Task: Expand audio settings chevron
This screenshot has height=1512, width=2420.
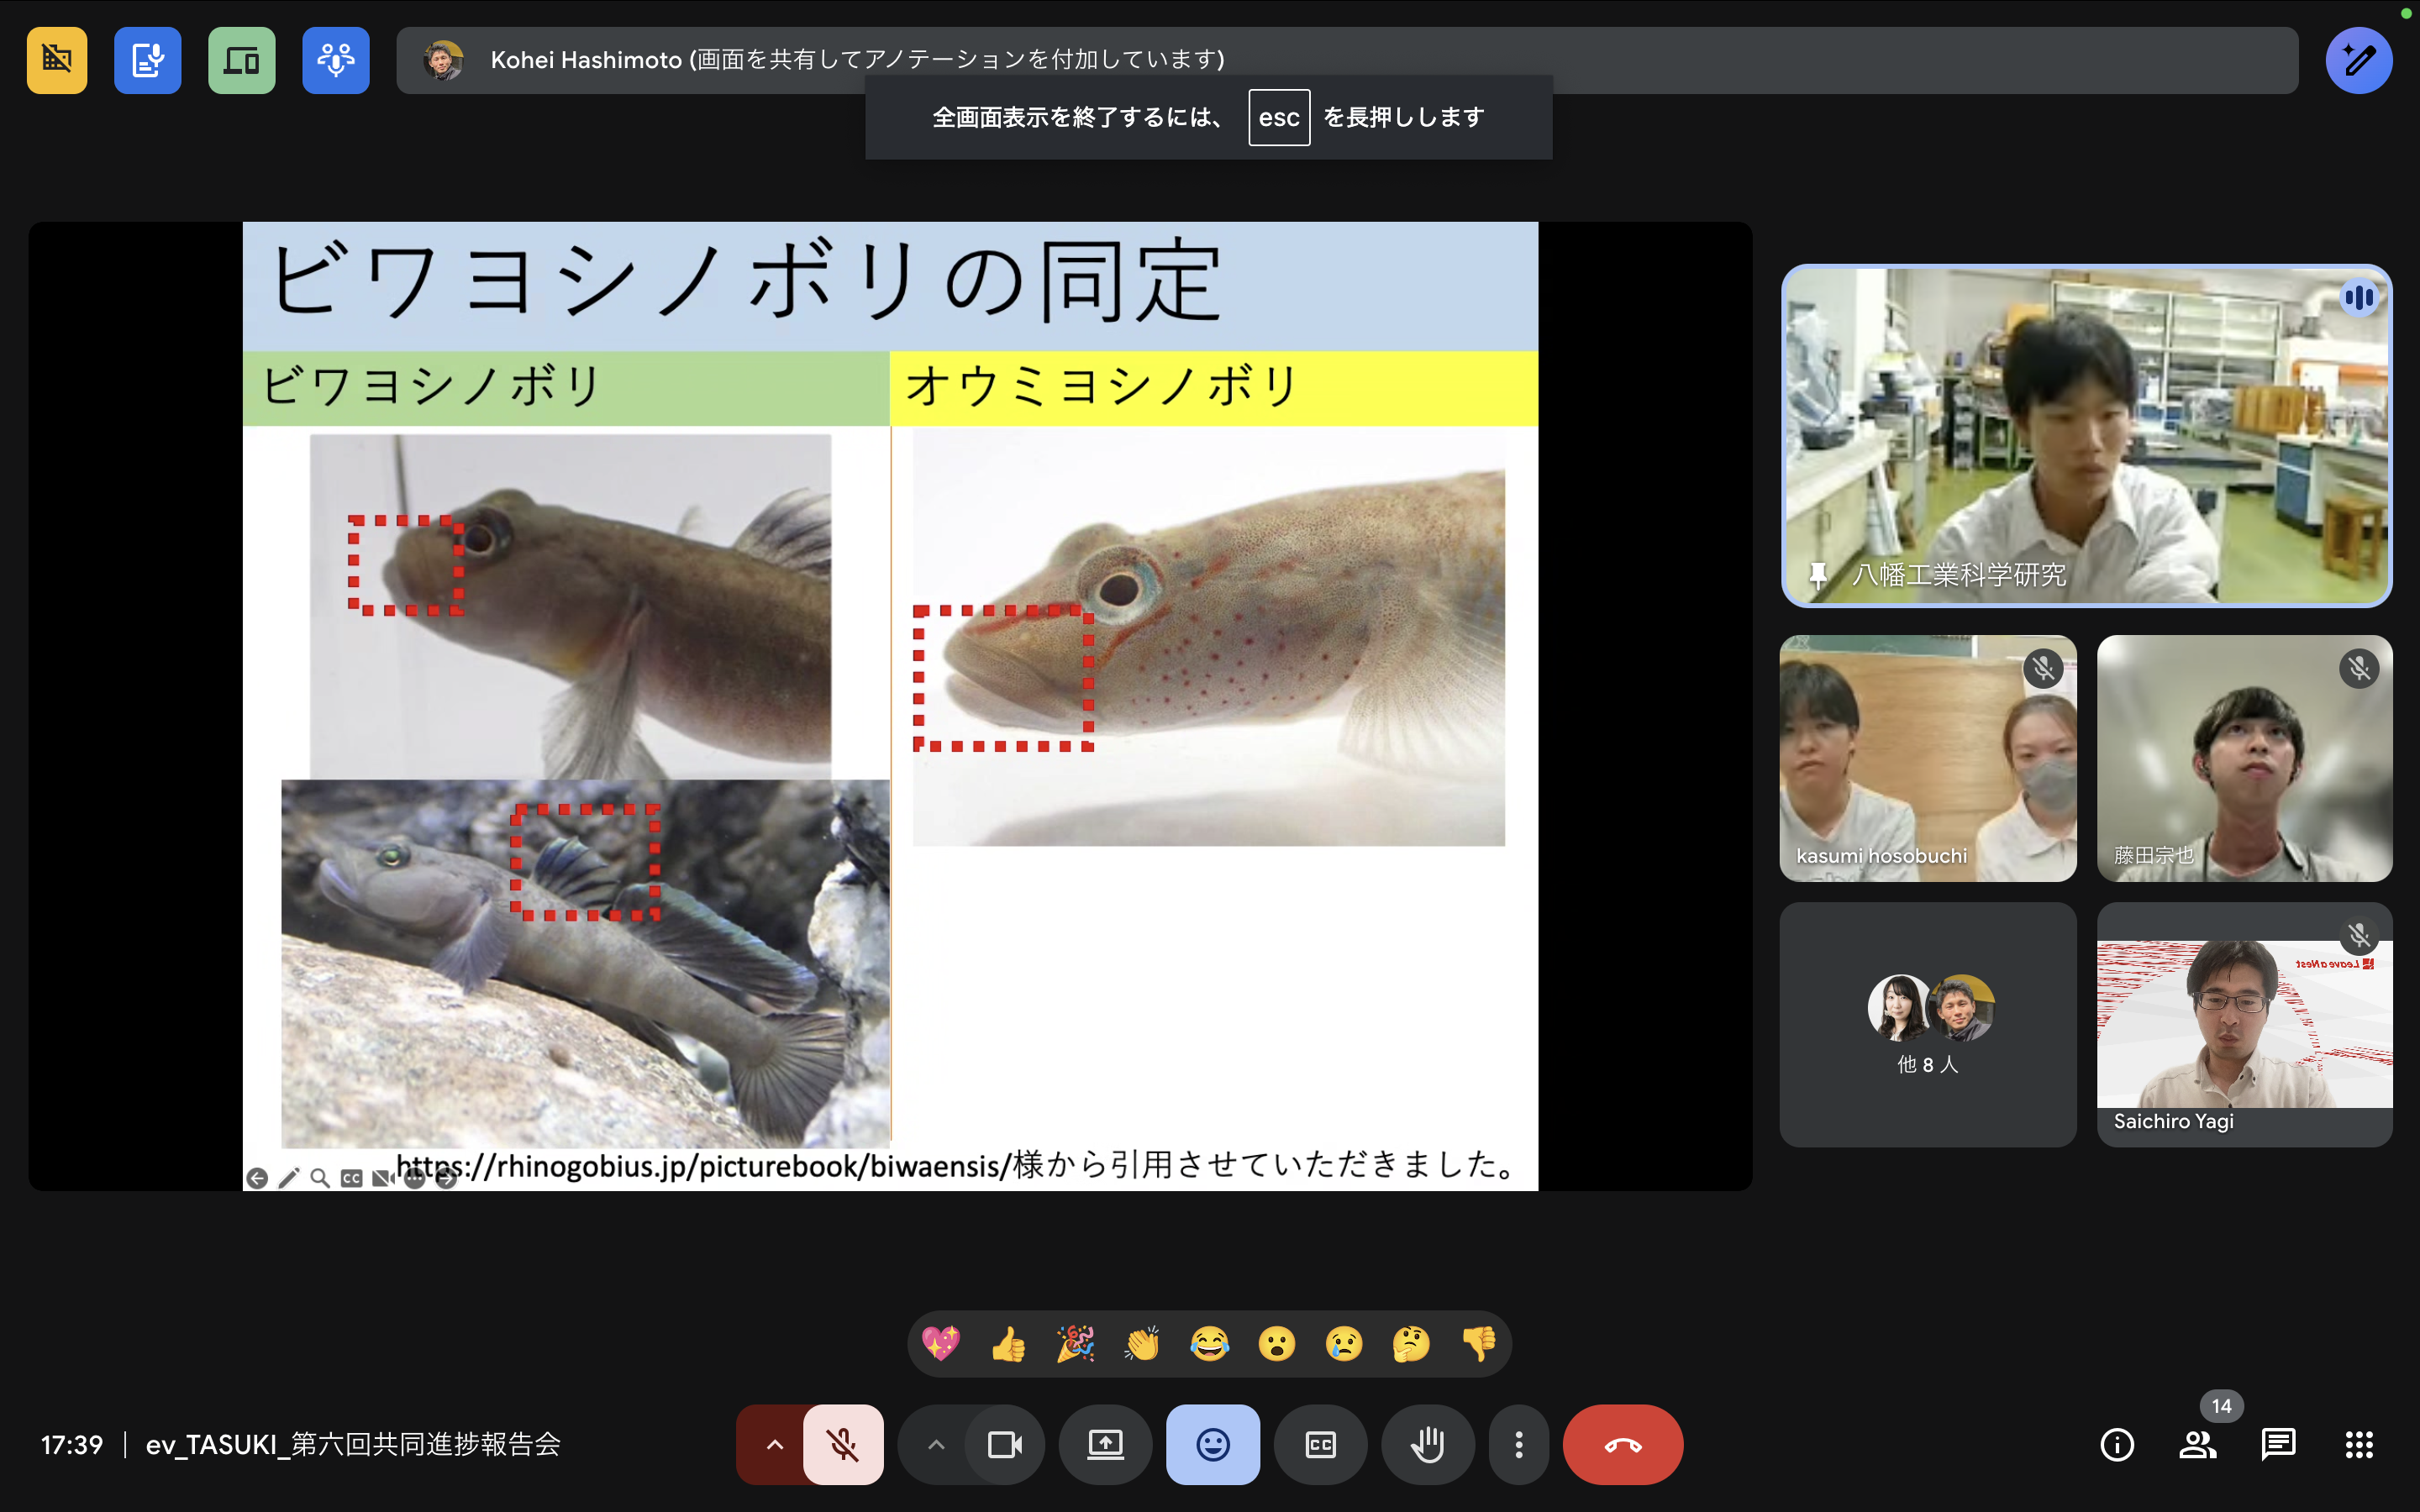Action: pyautogui.click(x=775, y=1444)
